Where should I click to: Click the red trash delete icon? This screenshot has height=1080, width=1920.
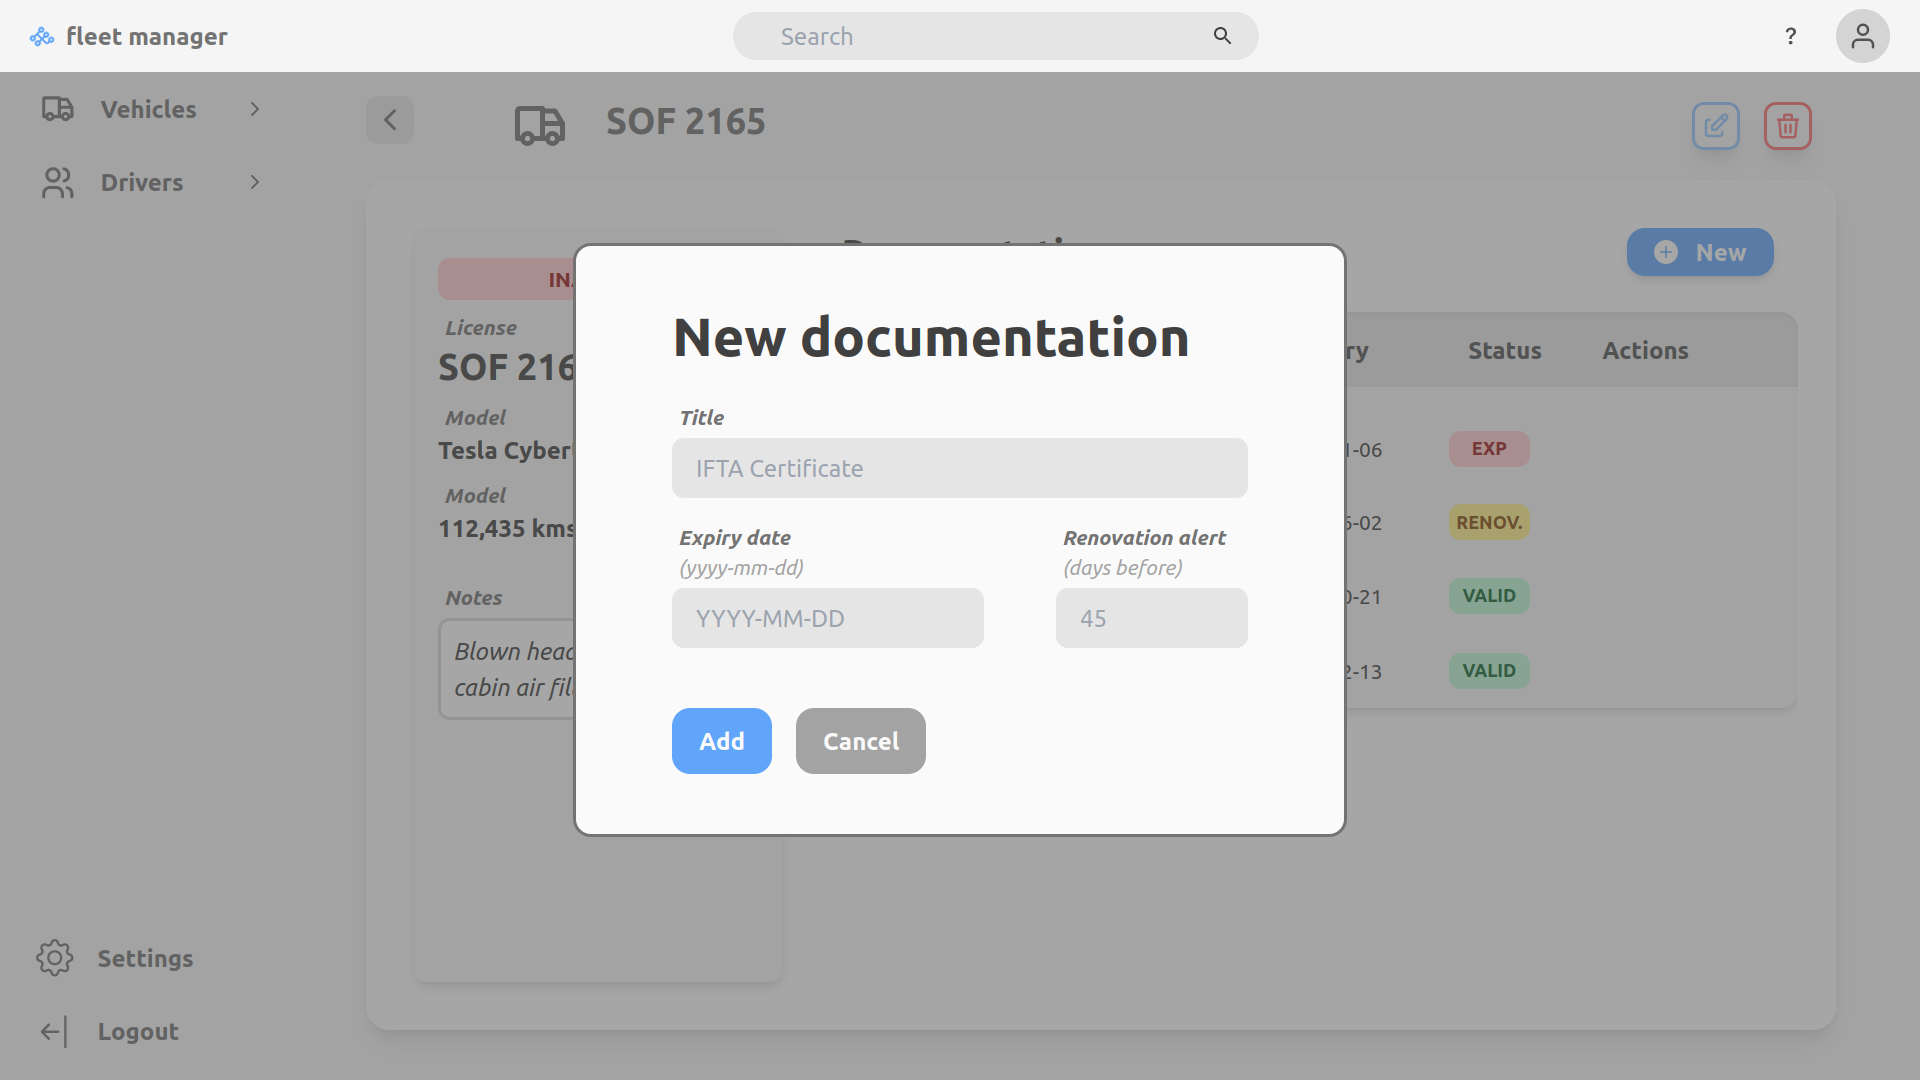click(1787, 126)
